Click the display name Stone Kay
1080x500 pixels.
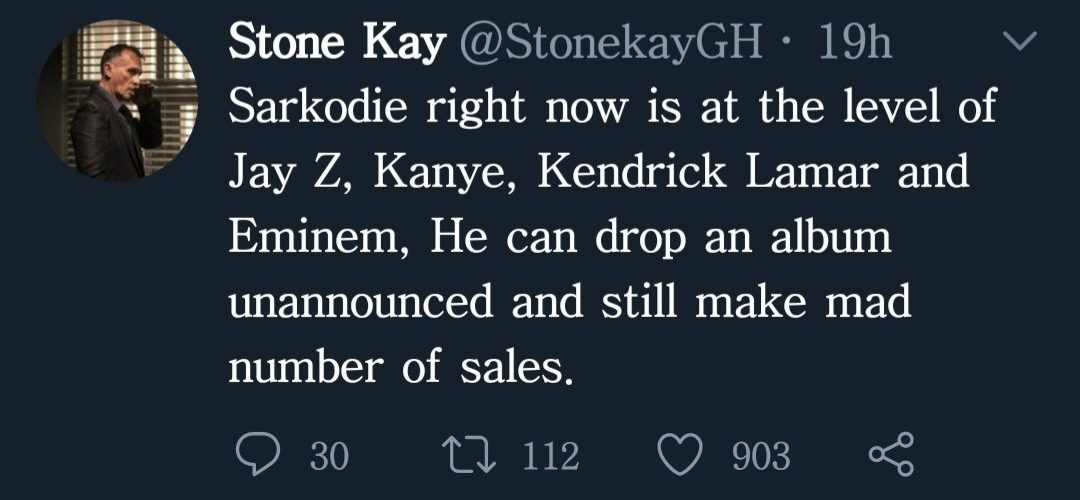click(x=336, y=43)
